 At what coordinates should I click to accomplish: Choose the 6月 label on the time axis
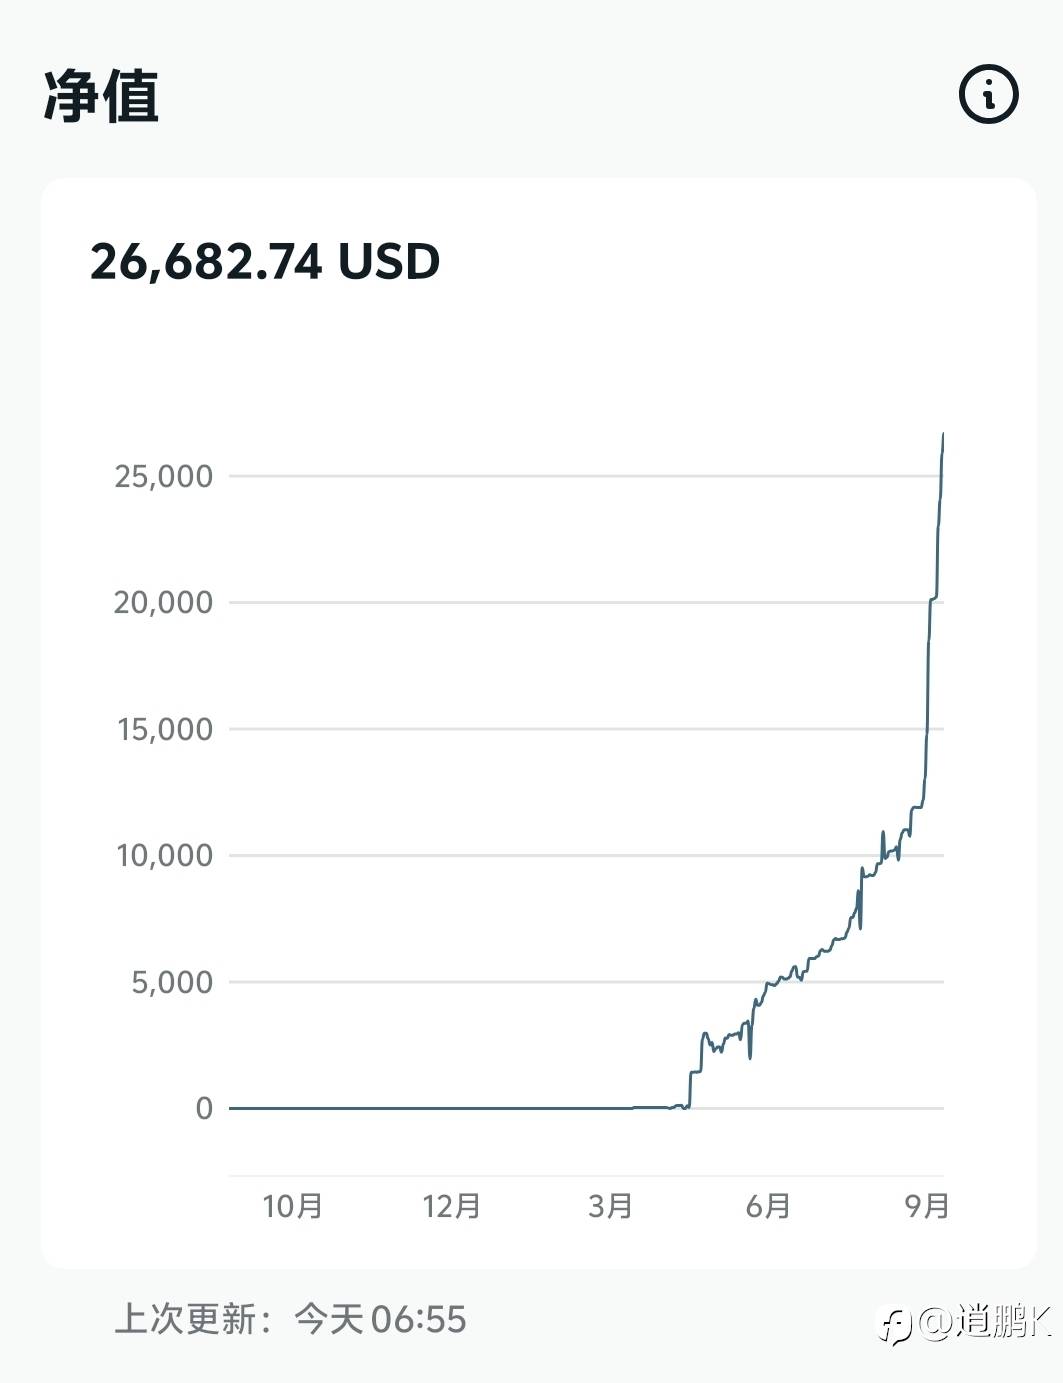(x=768, y=1206)
